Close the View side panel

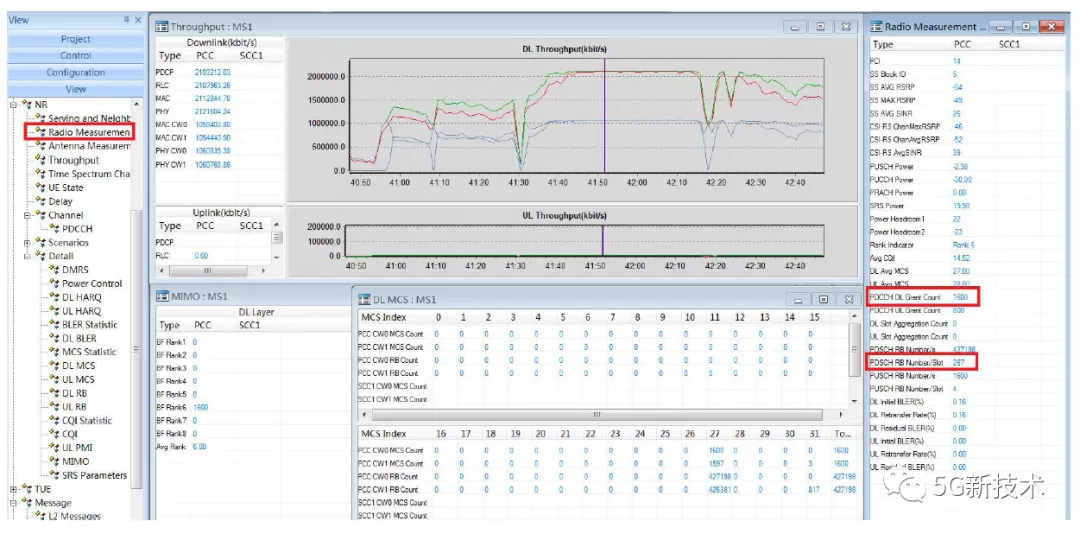(138, 20)
